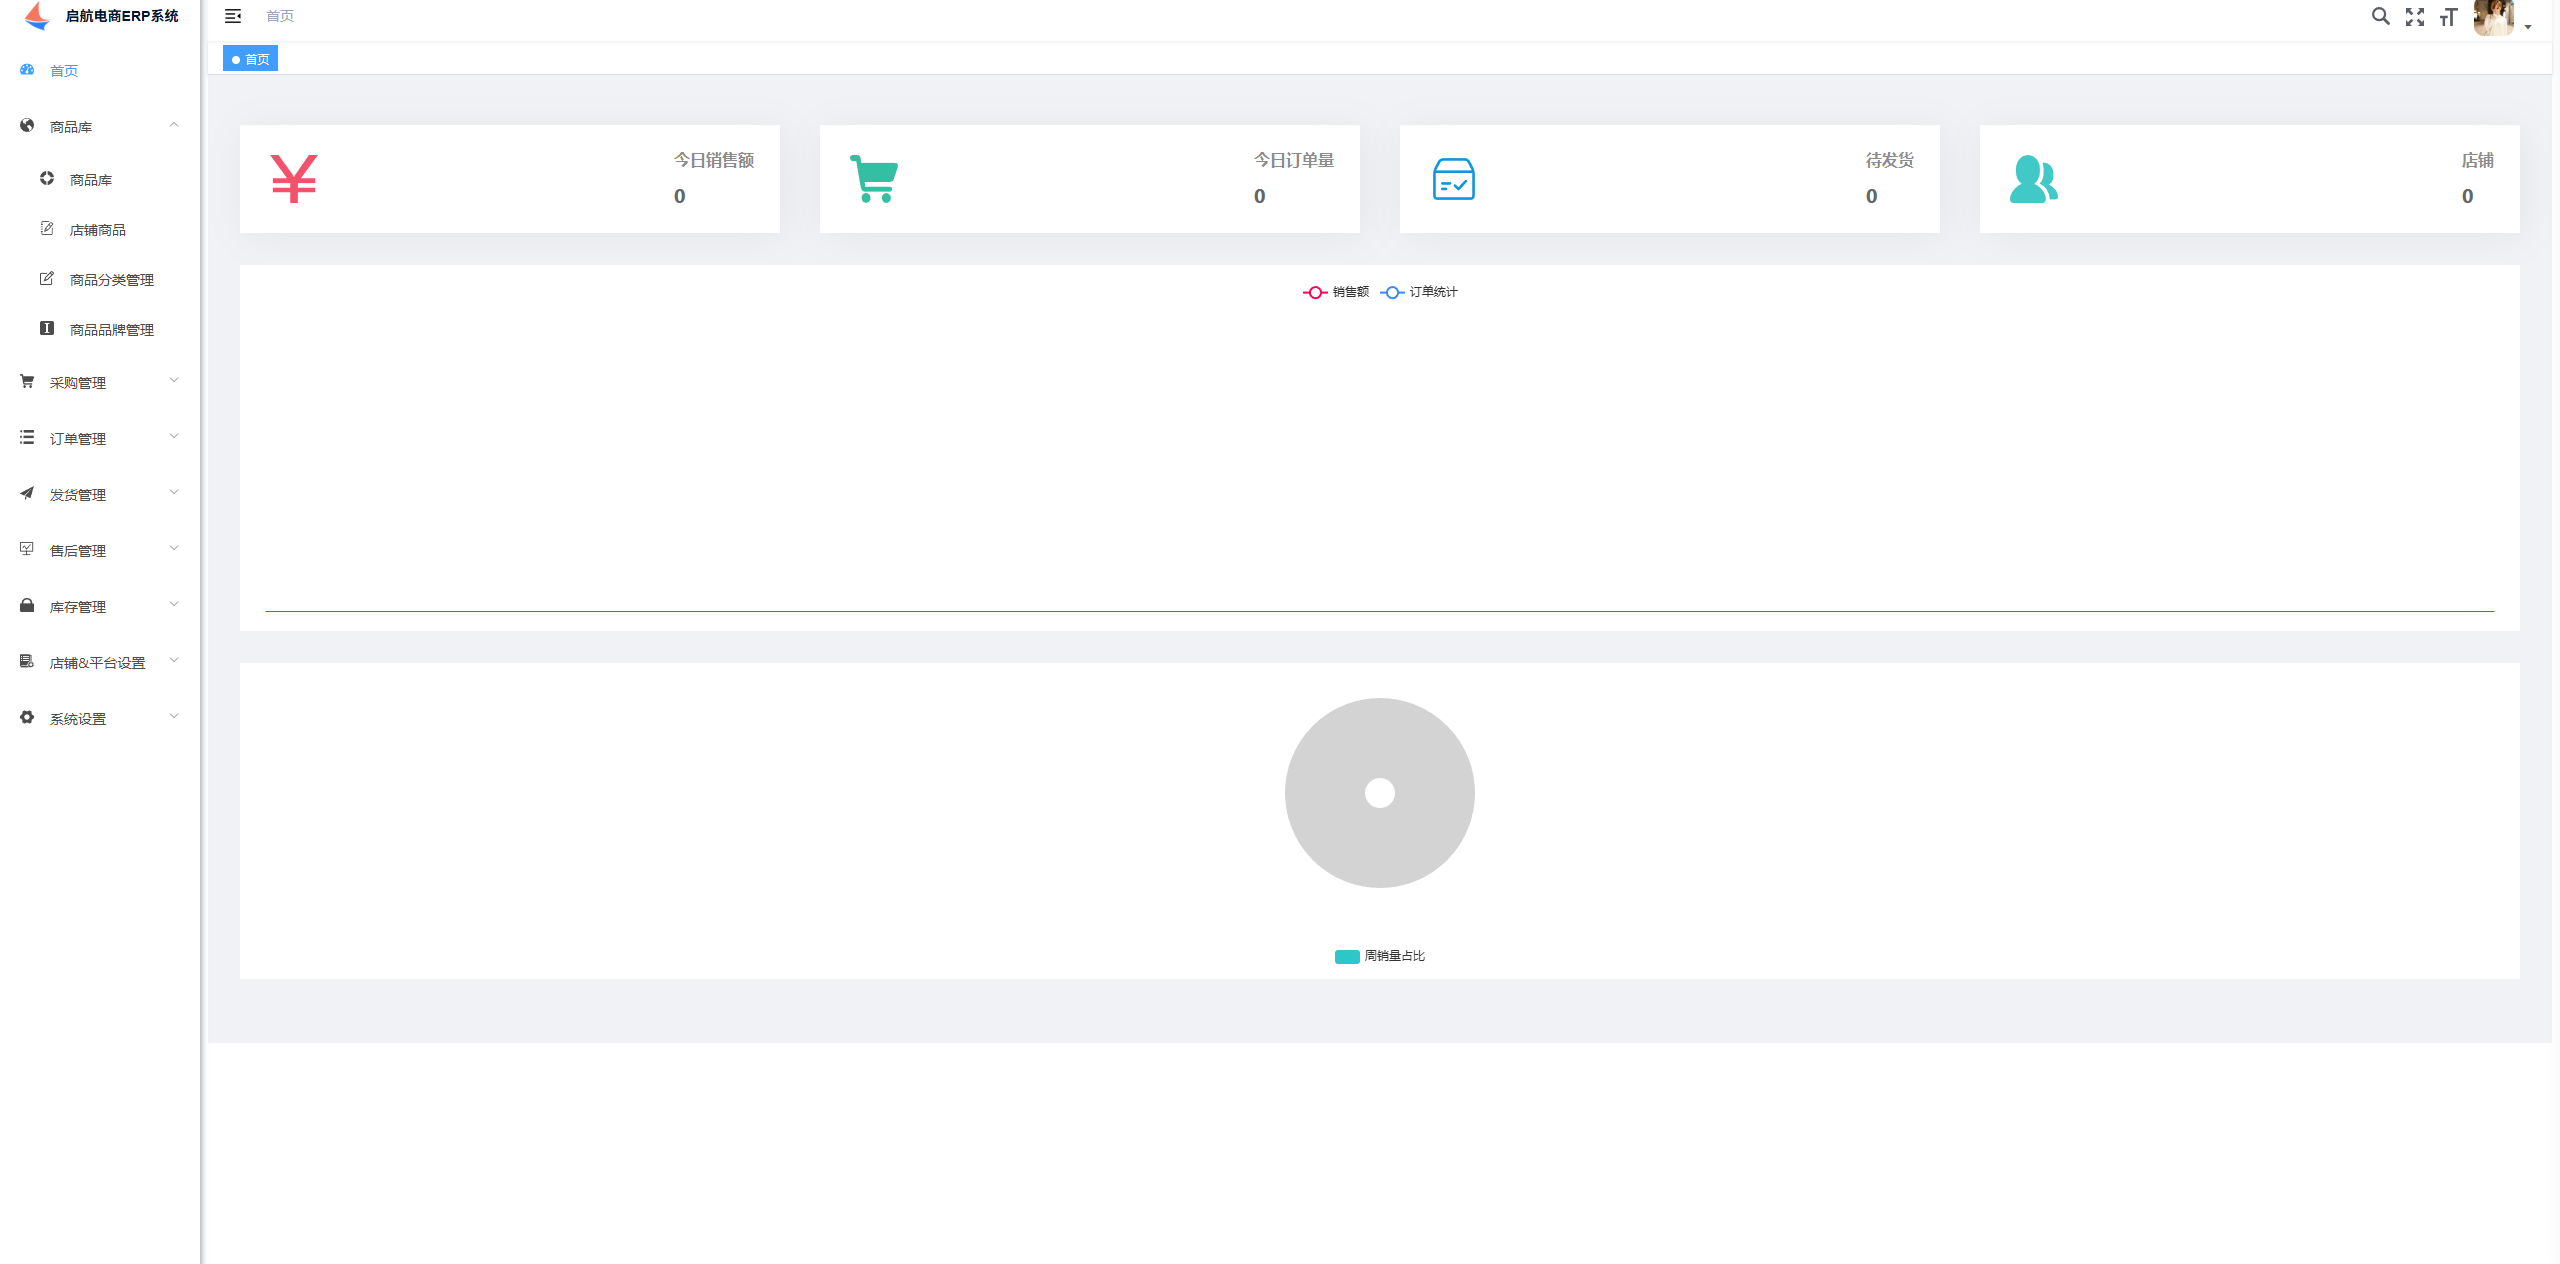This screenshot has height=1264, width=2560.
Task: Toggle 周销量占比 pie legend
Action: point(1380,956)
